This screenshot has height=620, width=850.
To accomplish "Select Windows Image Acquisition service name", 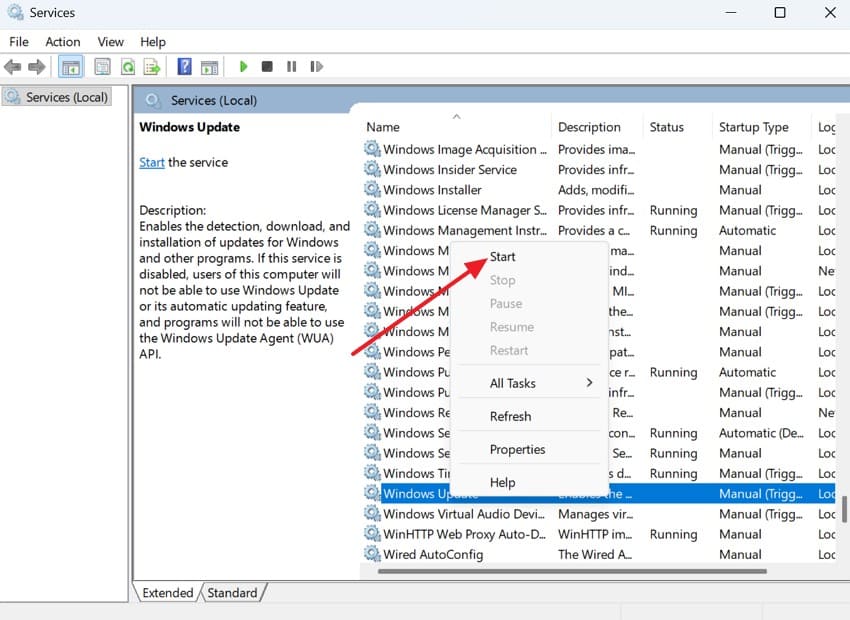I will pyautogui.click(x=465, y=149).
